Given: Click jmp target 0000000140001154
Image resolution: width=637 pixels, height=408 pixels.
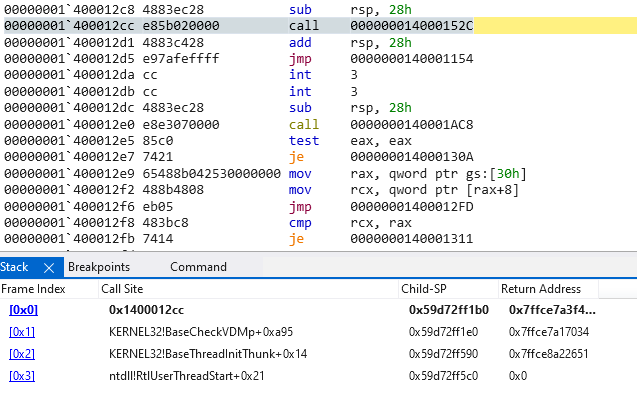Looking at the screenshot, I should 412,59.
